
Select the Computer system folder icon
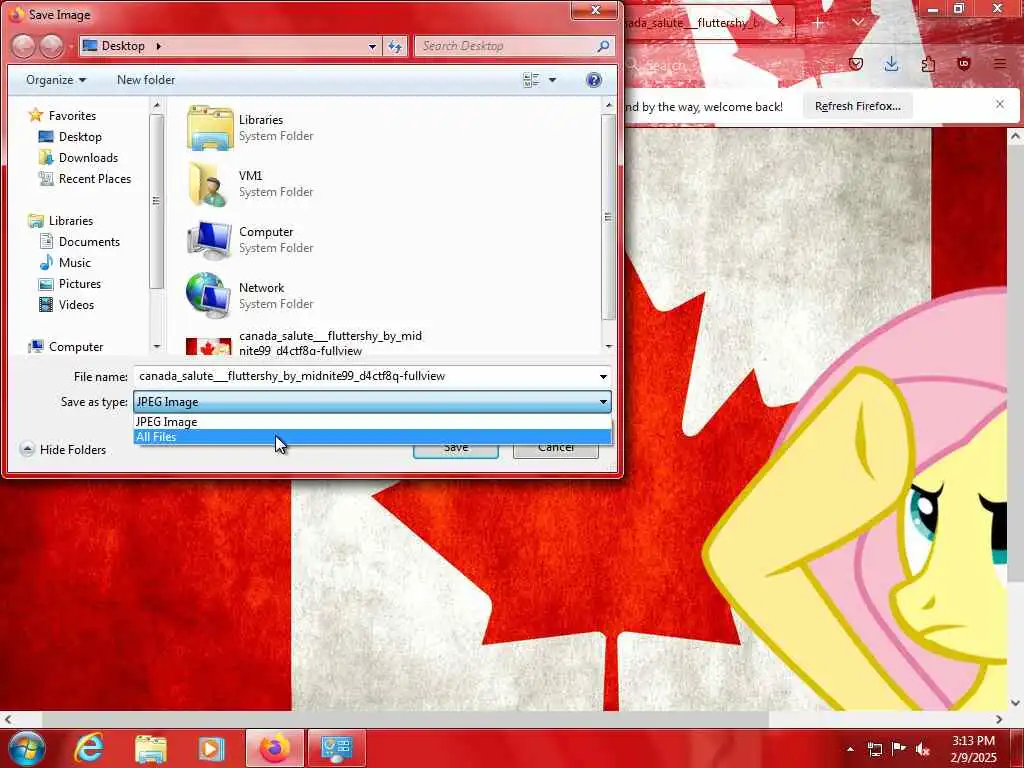[210, 240]
